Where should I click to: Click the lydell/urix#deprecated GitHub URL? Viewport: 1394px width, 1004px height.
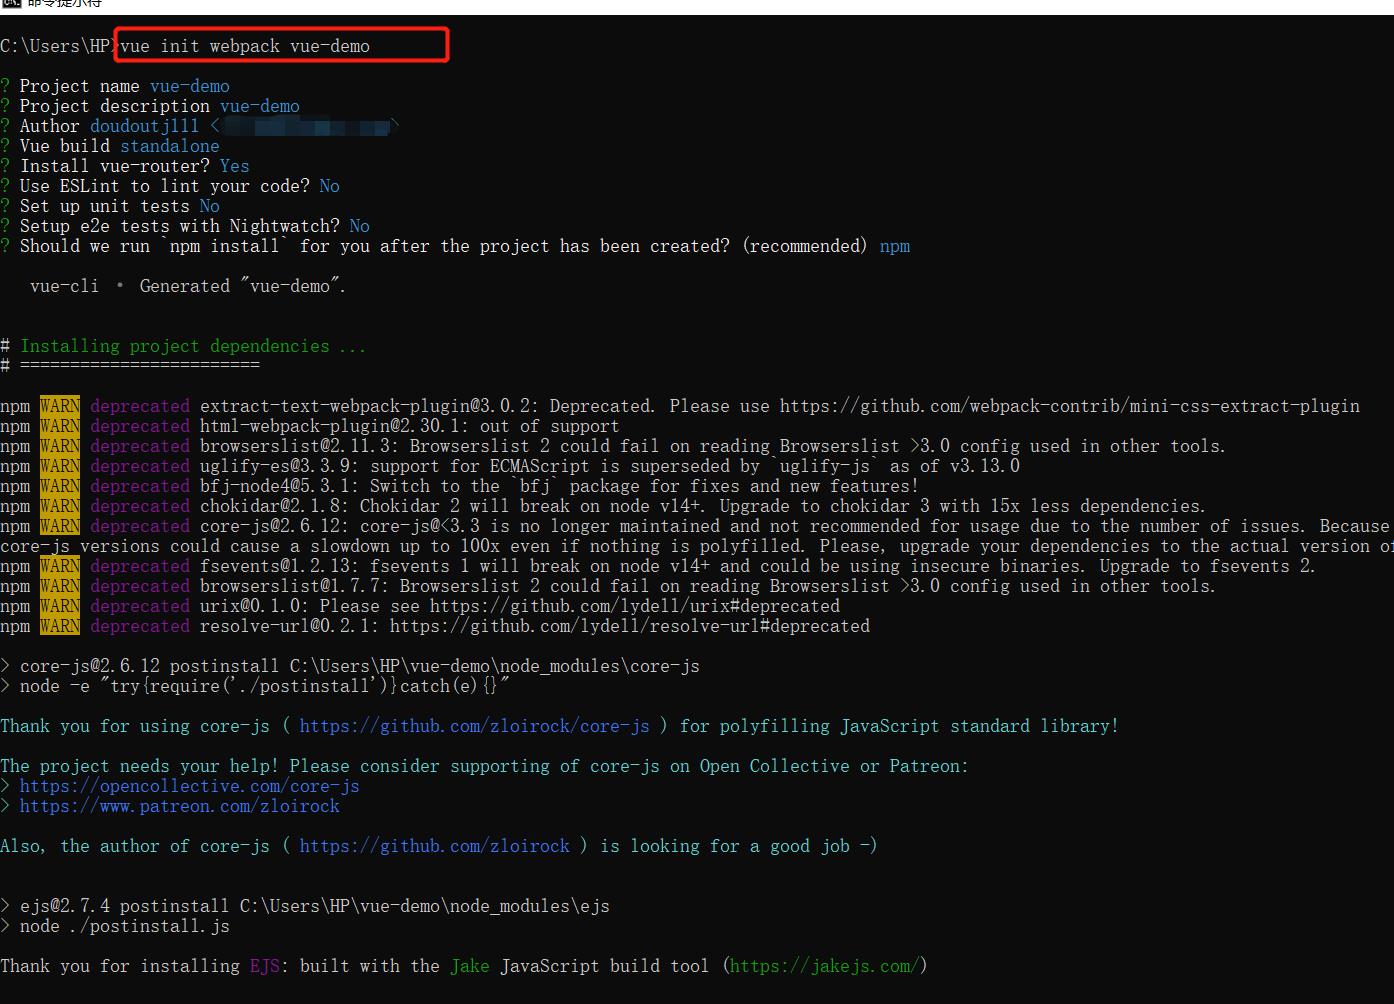tap(635, 606)
